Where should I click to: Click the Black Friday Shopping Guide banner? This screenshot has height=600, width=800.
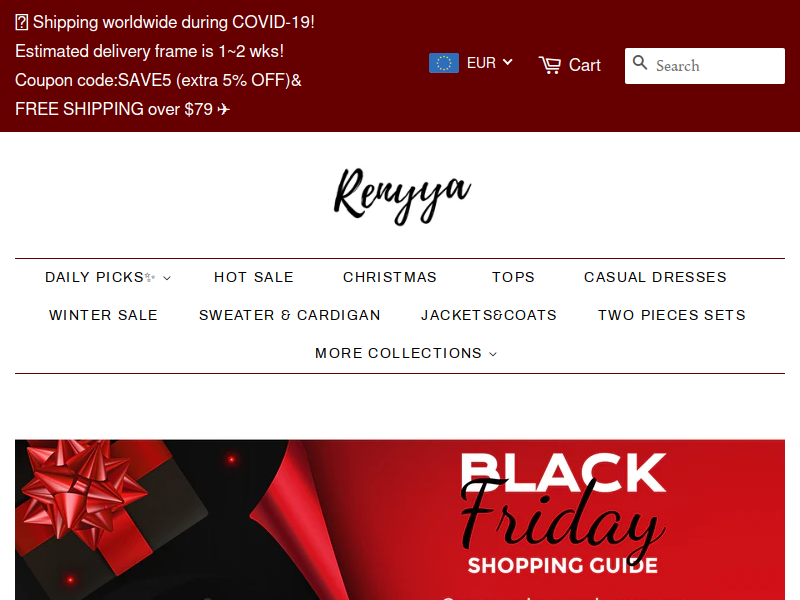(x=400, y=519)
